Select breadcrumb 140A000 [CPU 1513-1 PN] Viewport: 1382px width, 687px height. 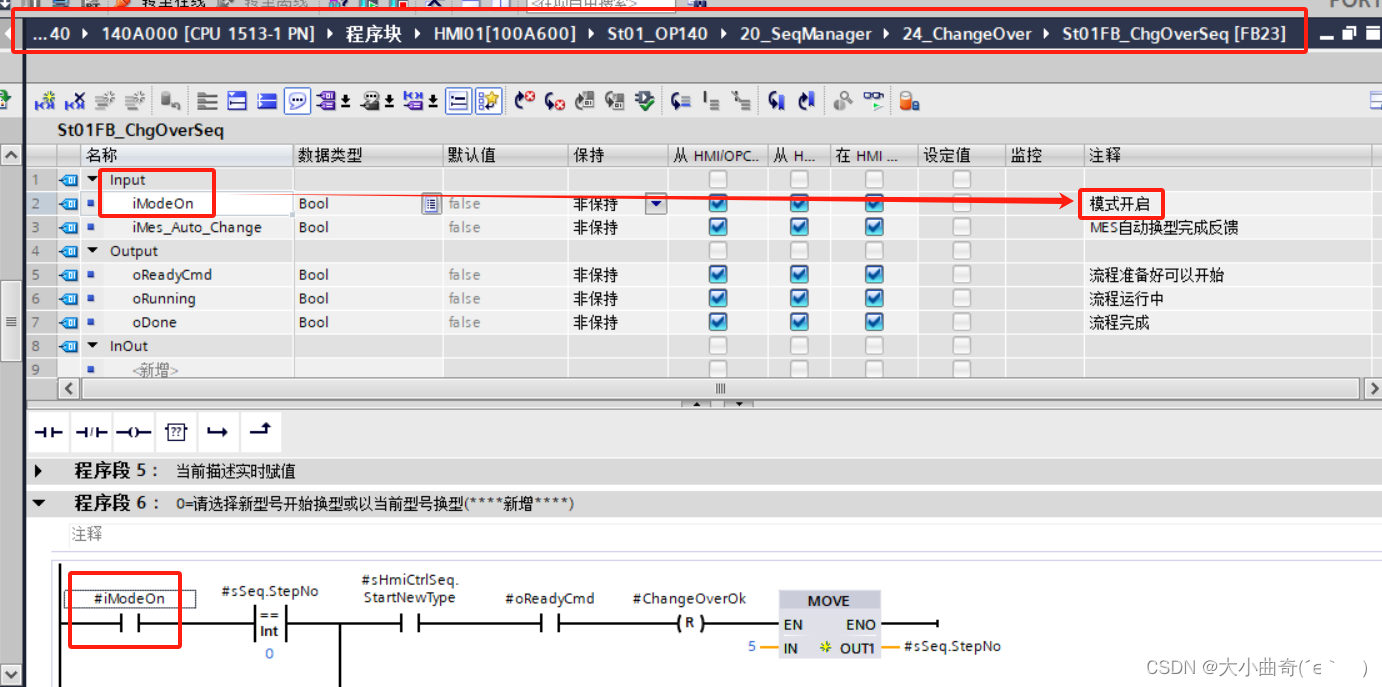tap(207, 34)
